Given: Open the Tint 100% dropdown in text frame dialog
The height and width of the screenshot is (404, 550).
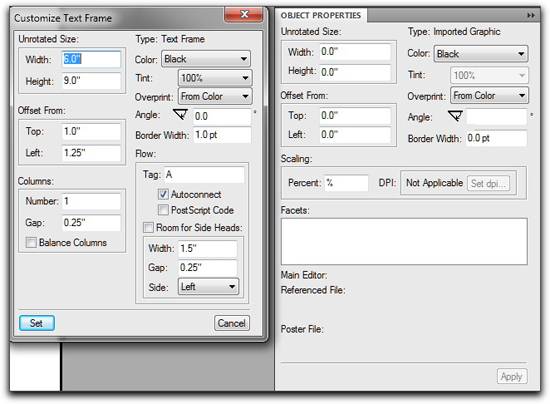Looking at the screenshot, I should [215, 78].
